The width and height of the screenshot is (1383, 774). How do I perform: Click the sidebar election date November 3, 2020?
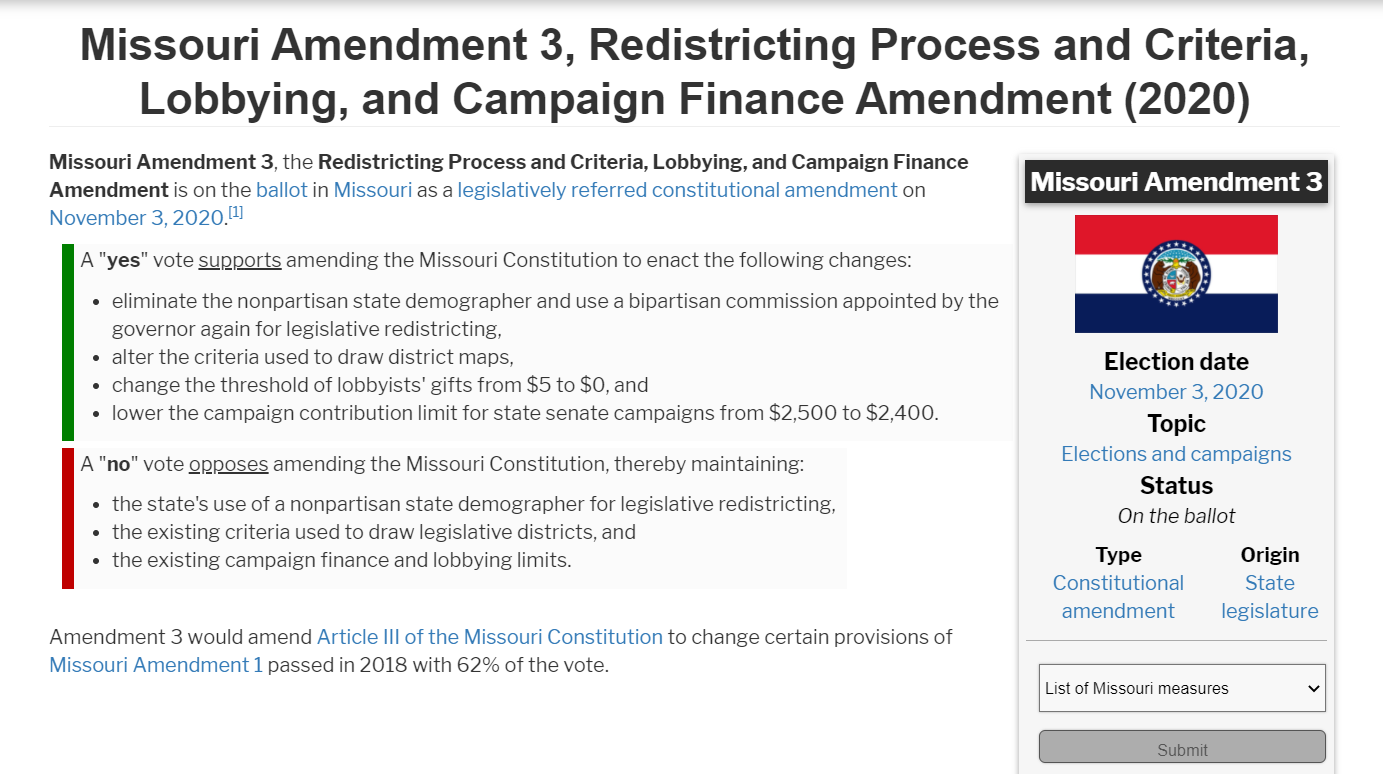click(1176, 392)
